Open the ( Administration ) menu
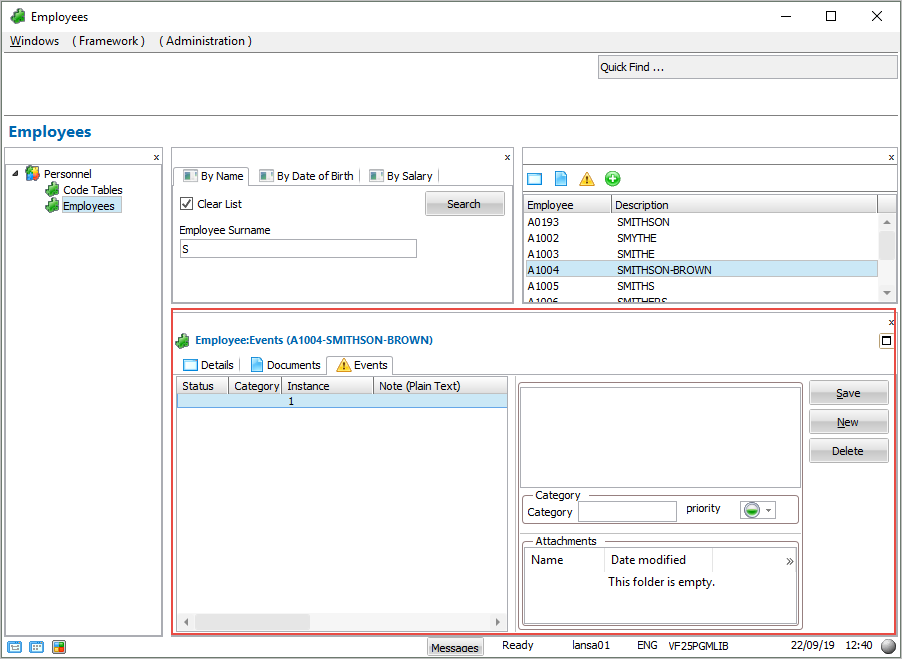The height and width of the screenshot is (659, 902). pyautogui.click(x=205, y=41)
